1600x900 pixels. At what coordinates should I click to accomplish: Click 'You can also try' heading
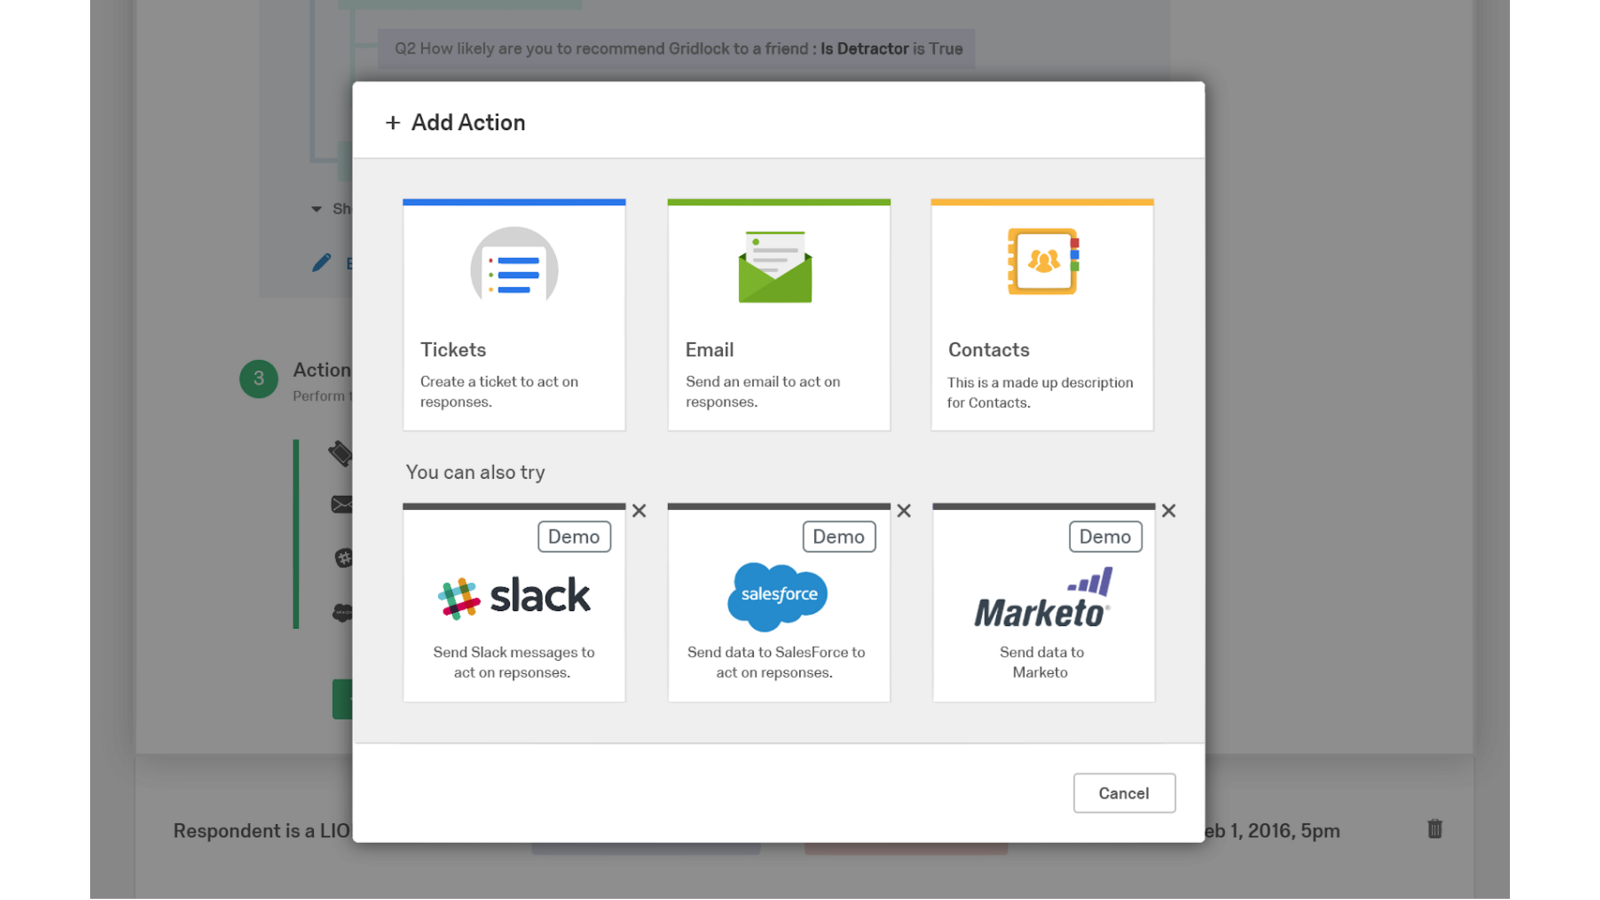(x=475, y=472)
